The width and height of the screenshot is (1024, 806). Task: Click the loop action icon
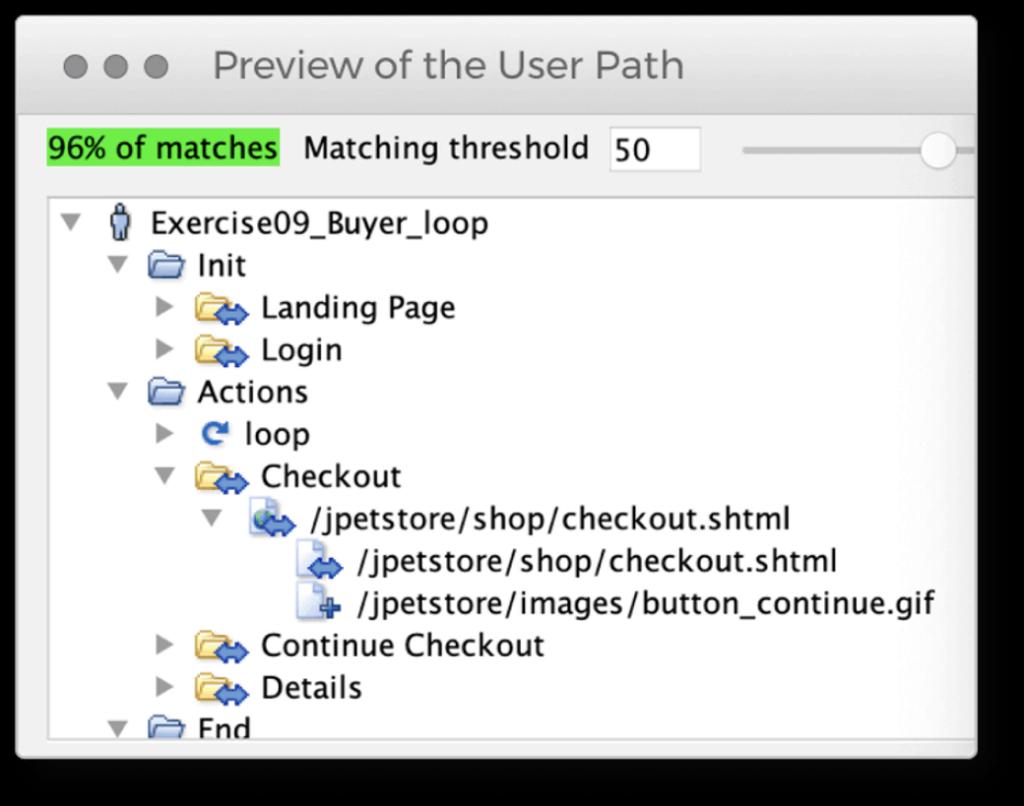(x=214, y=434)
